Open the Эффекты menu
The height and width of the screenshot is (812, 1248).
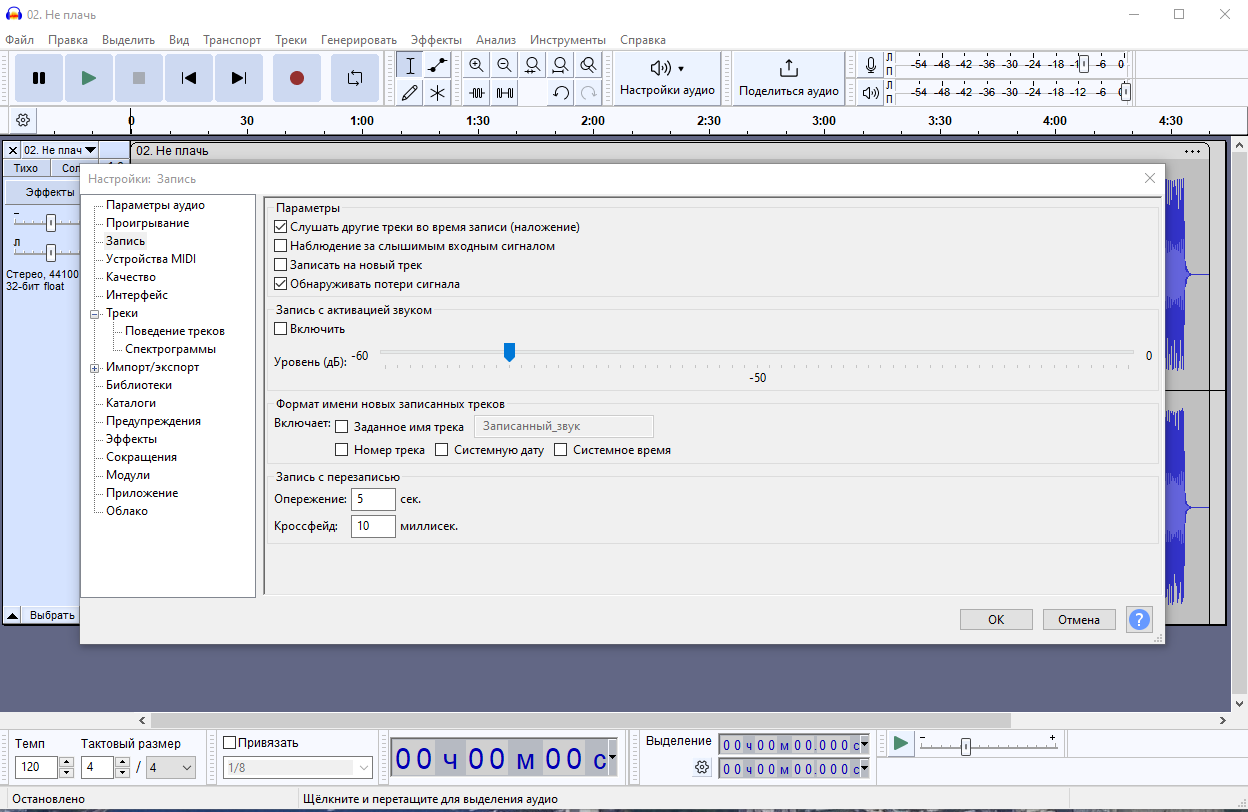point(435,40)
